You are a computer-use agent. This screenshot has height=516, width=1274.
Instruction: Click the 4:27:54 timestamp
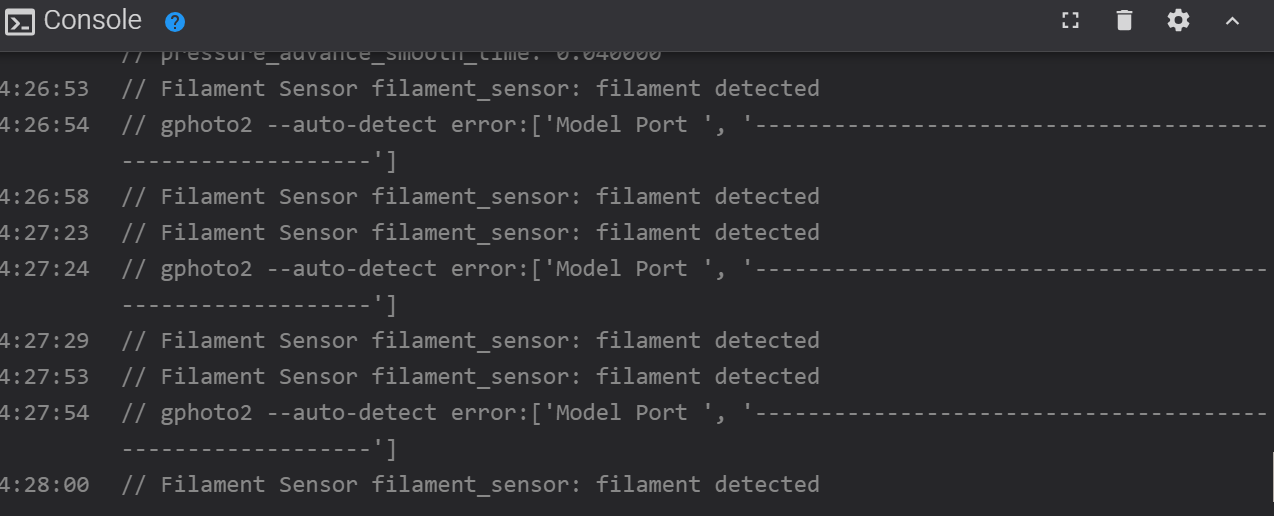(x=44, y=413)
